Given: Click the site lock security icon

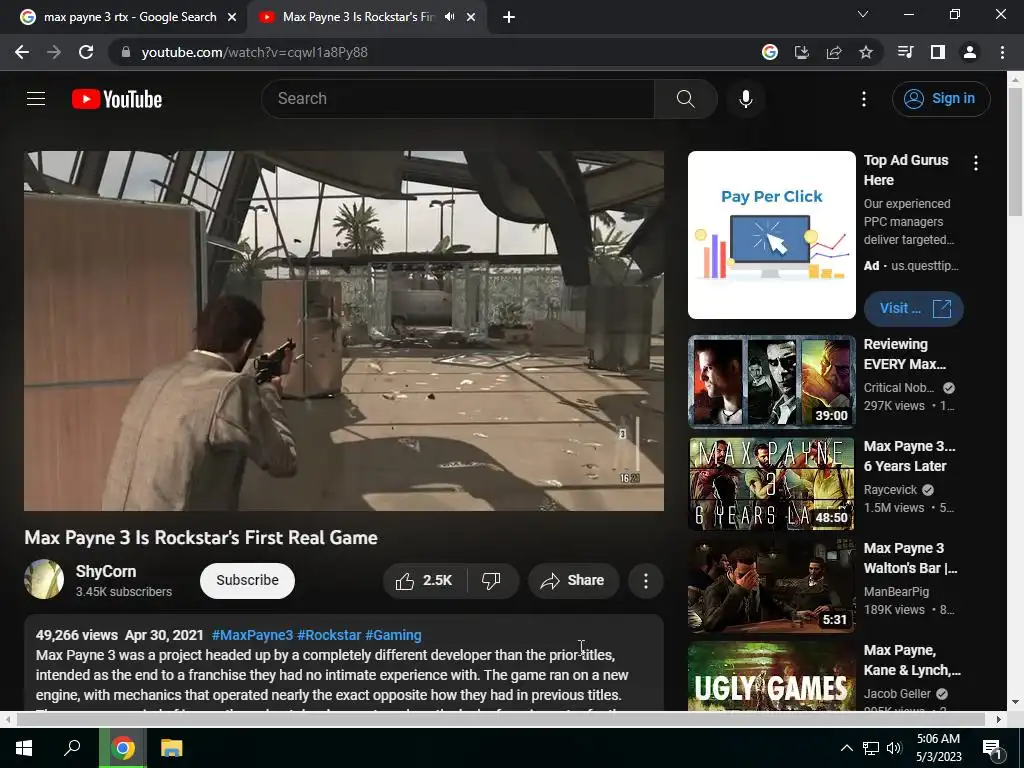Looking at the screenshot, I should [126, 52].
